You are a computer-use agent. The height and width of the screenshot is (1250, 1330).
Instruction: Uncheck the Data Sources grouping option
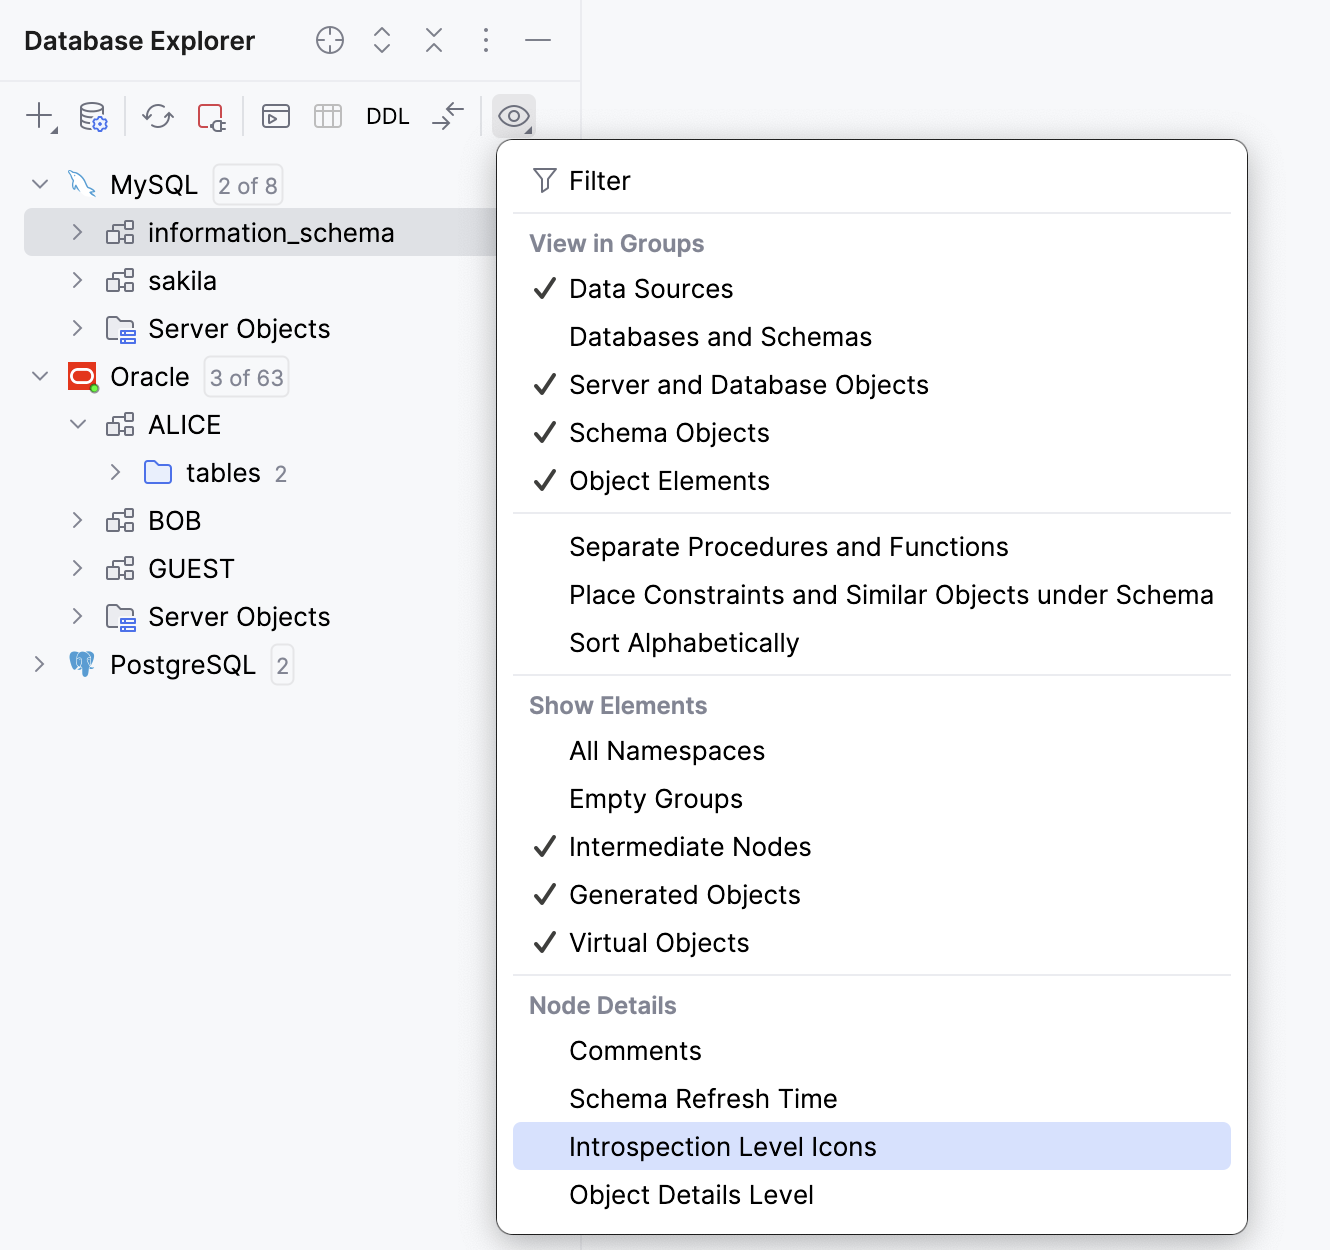pos(651,289)
